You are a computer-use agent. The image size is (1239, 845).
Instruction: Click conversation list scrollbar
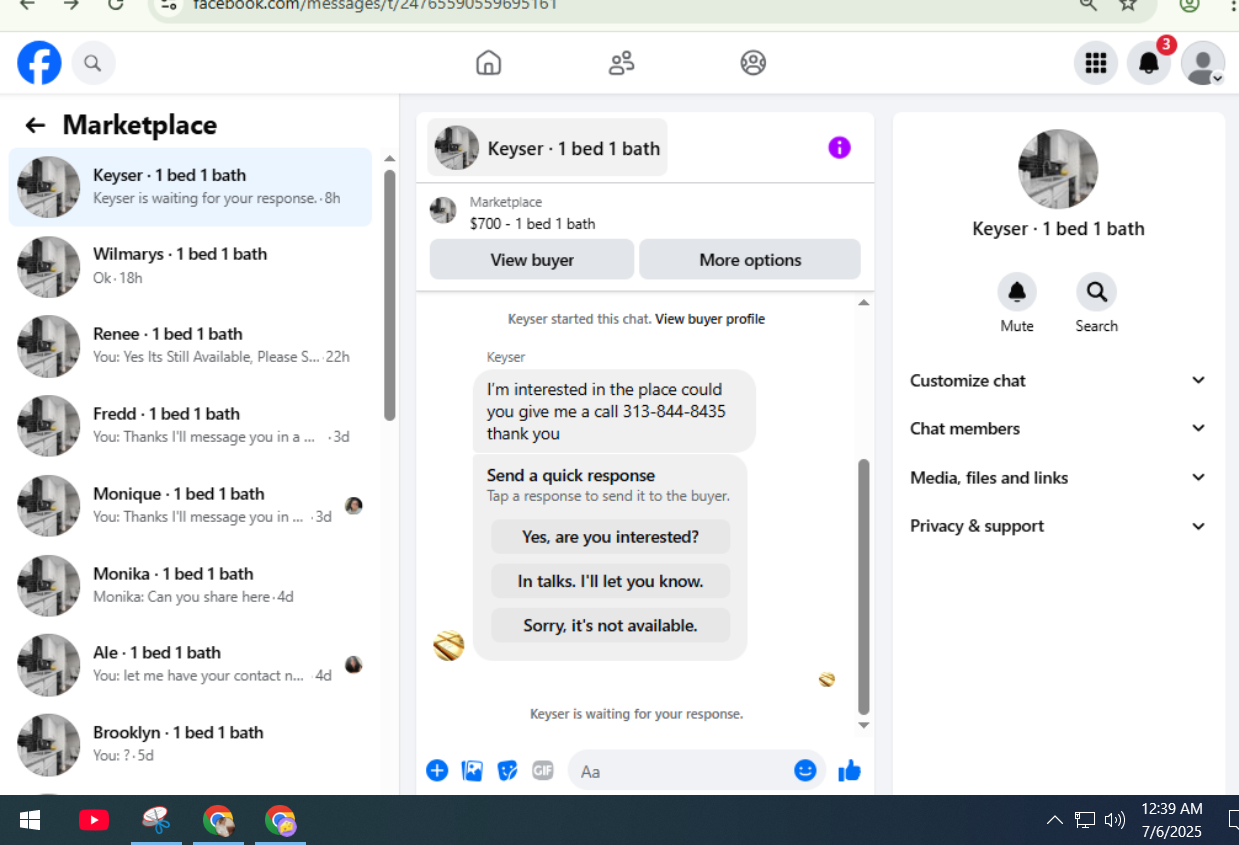pos(390,295)
